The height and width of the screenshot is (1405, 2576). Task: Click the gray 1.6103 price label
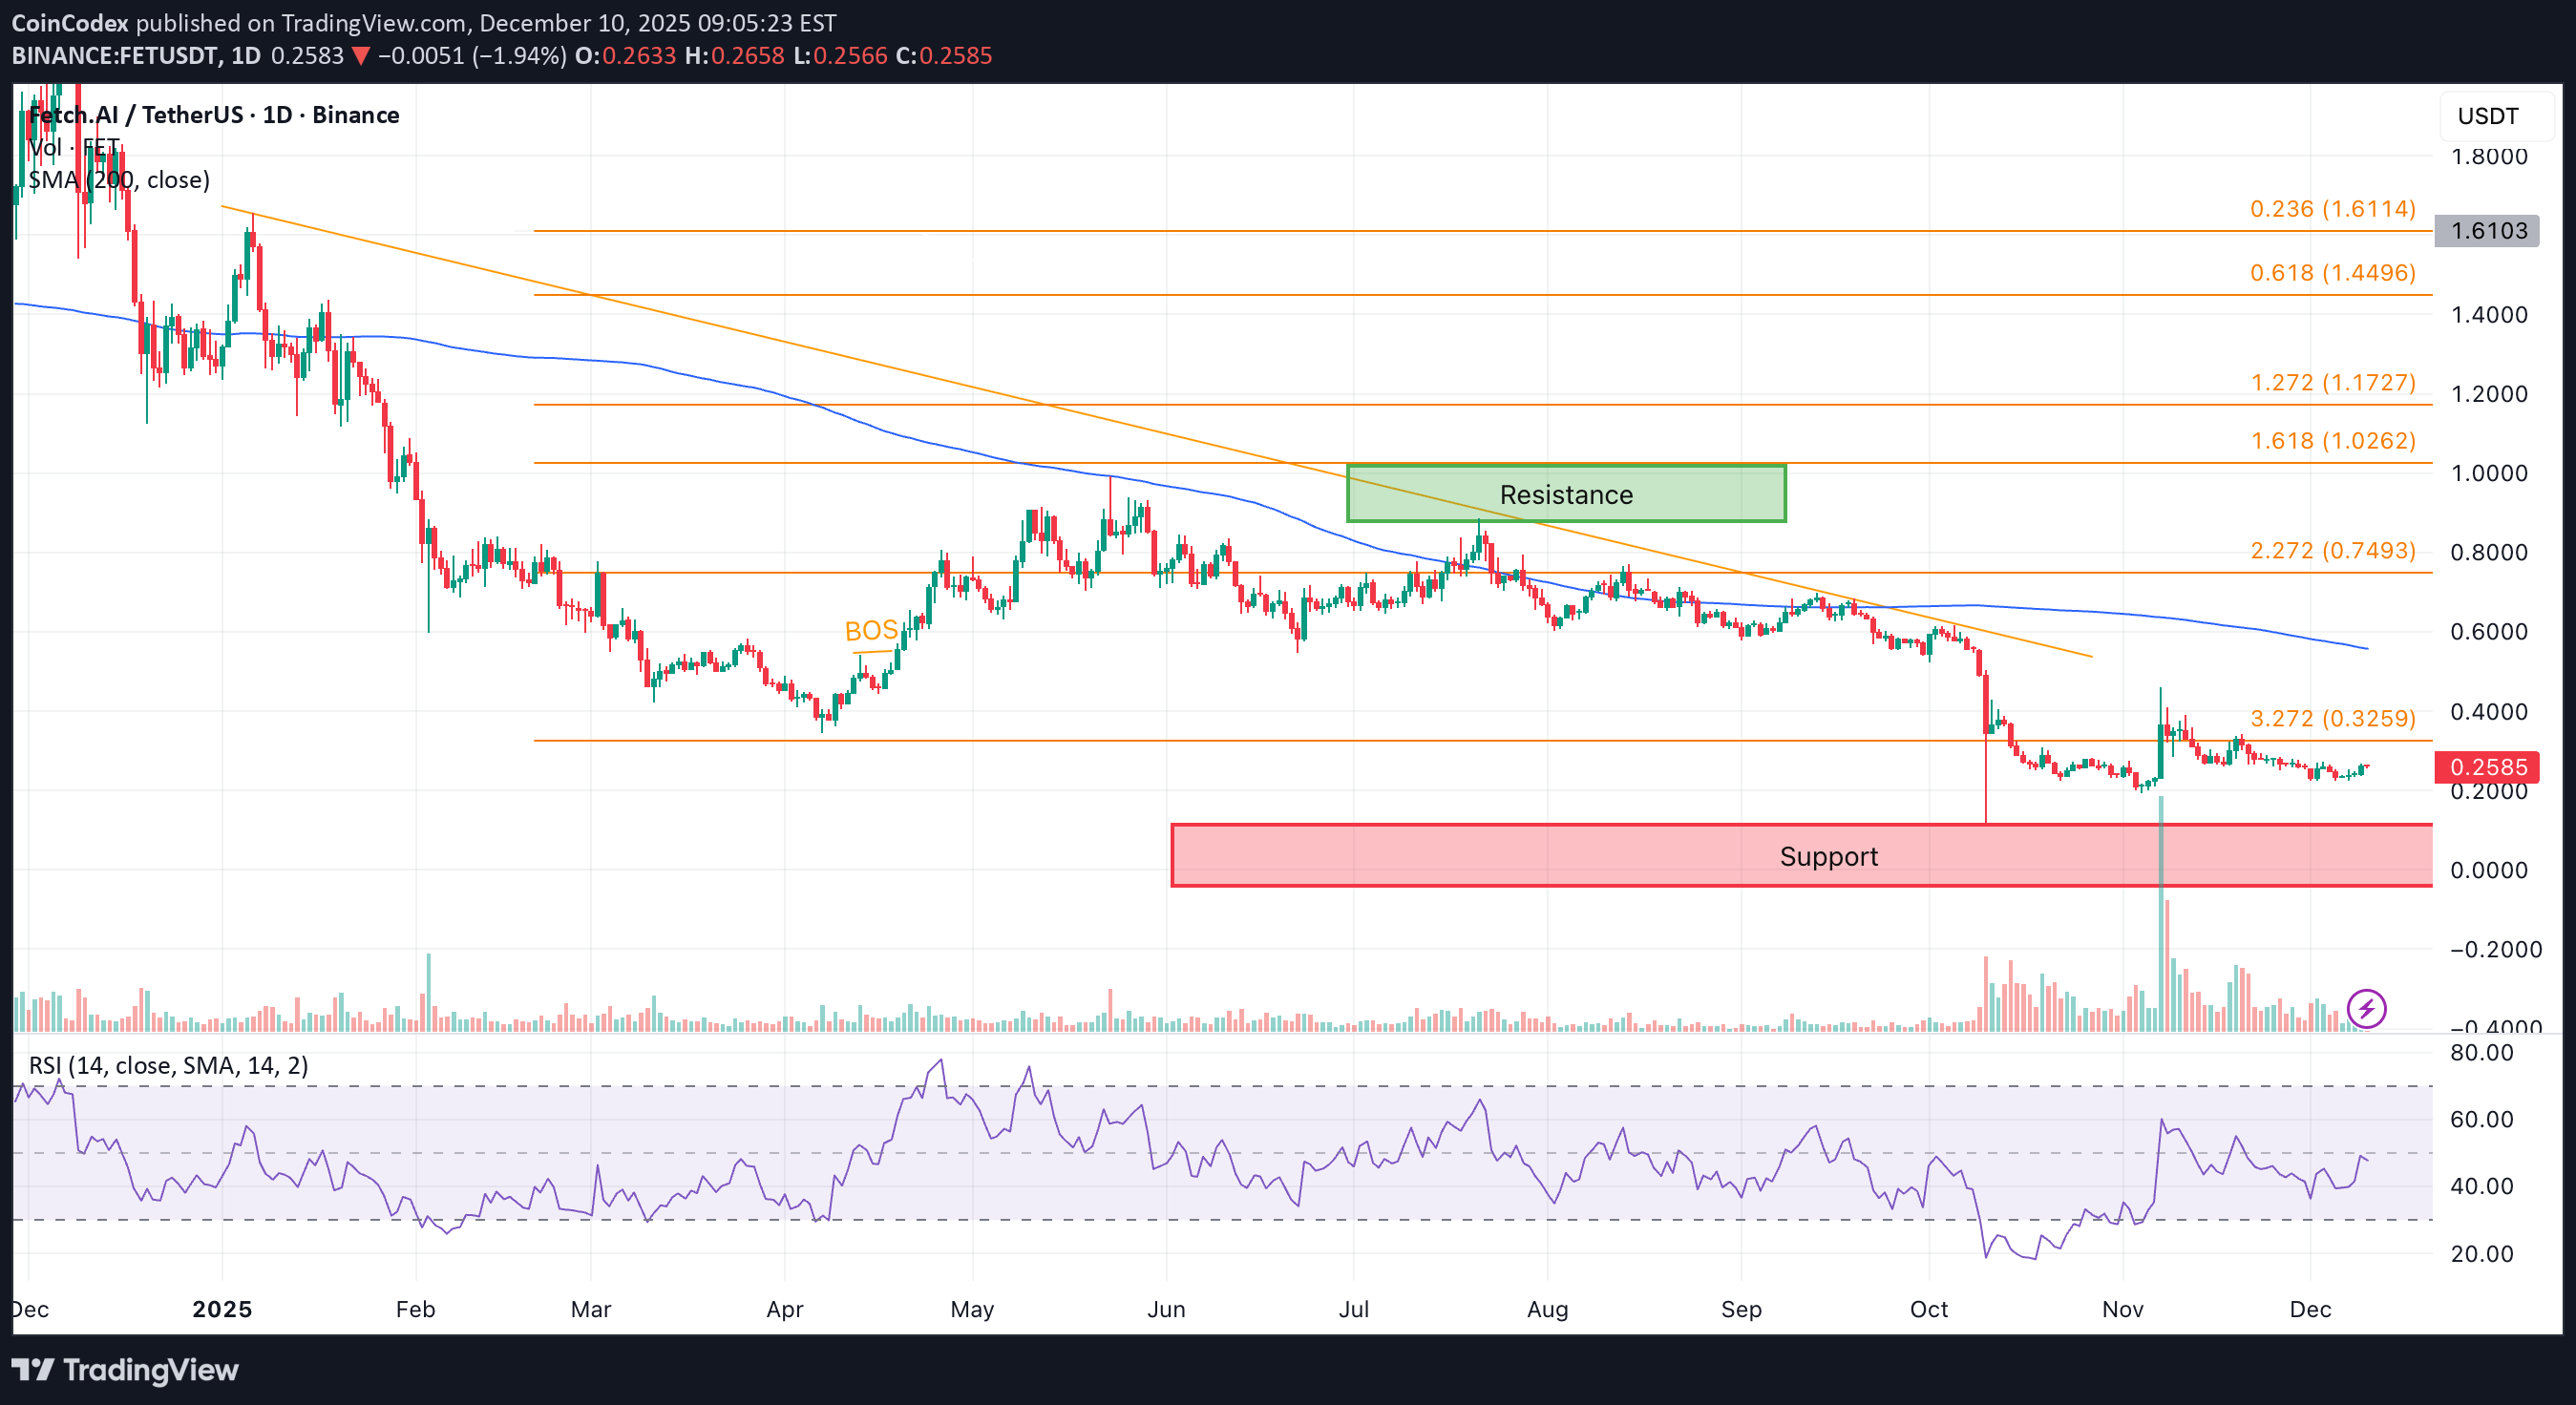[x=2487, y=231]
